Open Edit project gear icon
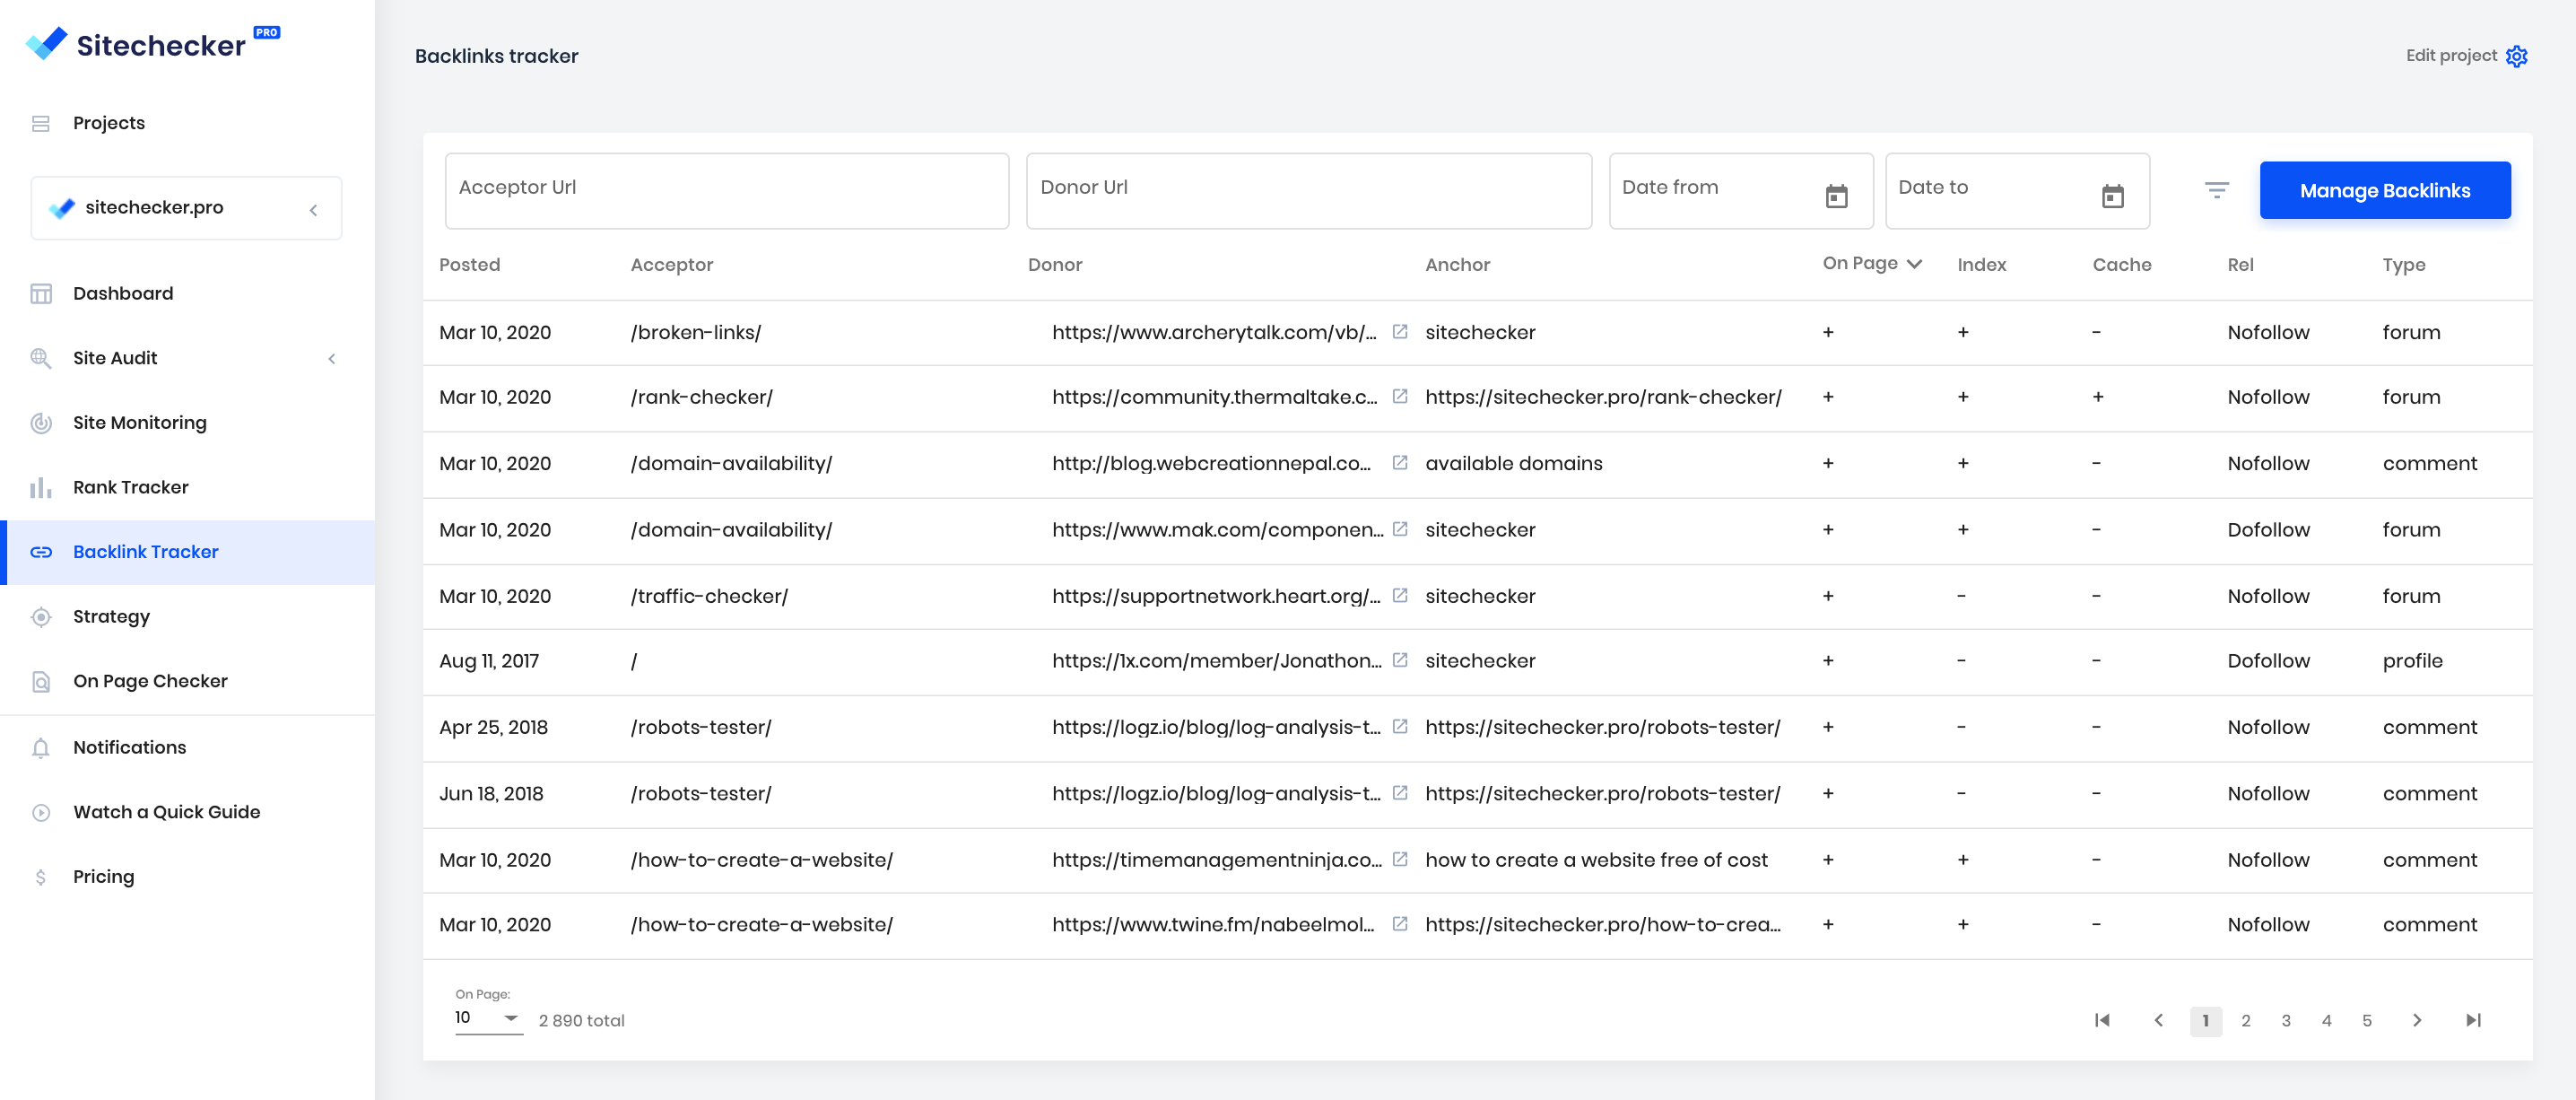 [2517, 56]
